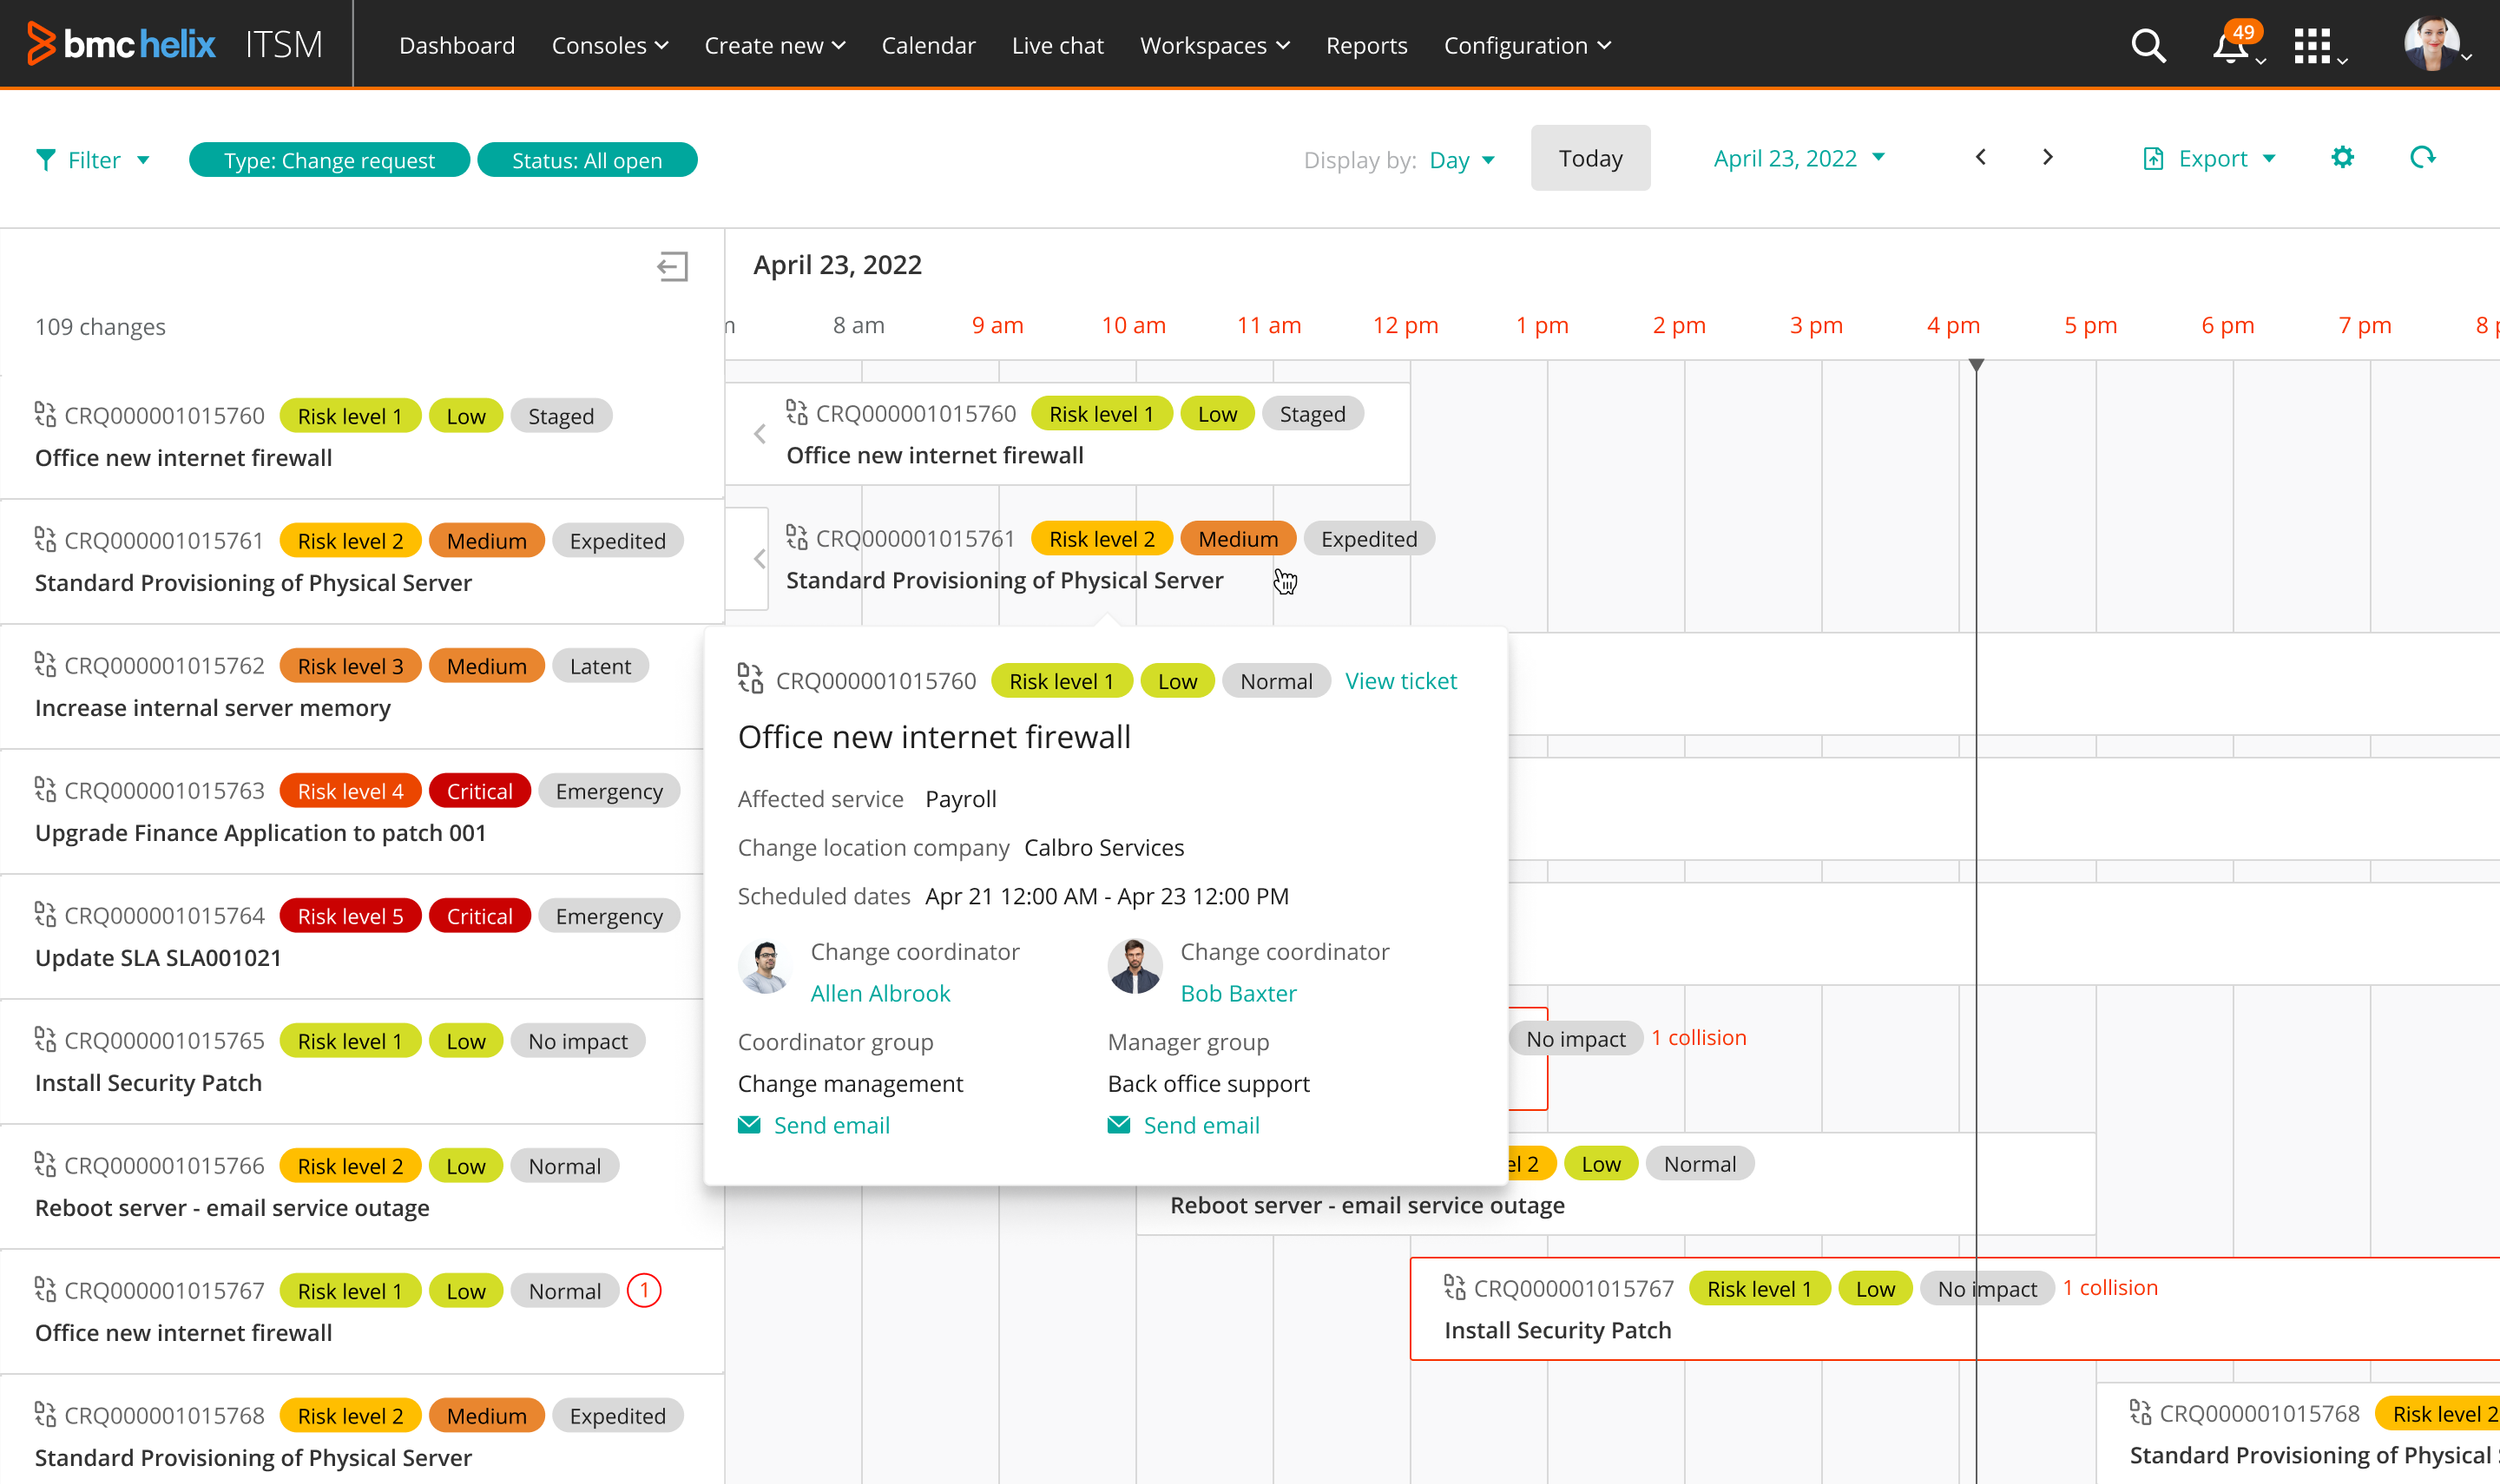
Task: Click the Today button
Action: pyautogui.click(x=1590, y=158)
